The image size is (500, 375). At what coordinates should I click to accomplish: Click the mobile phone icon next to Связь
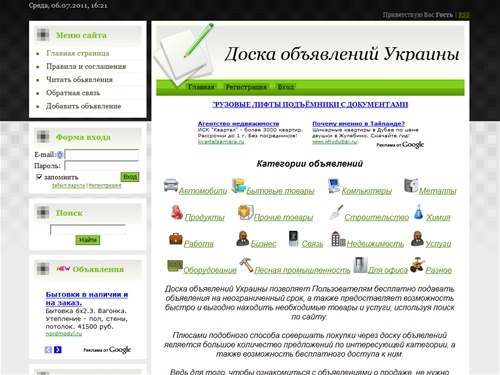(294, 239)
